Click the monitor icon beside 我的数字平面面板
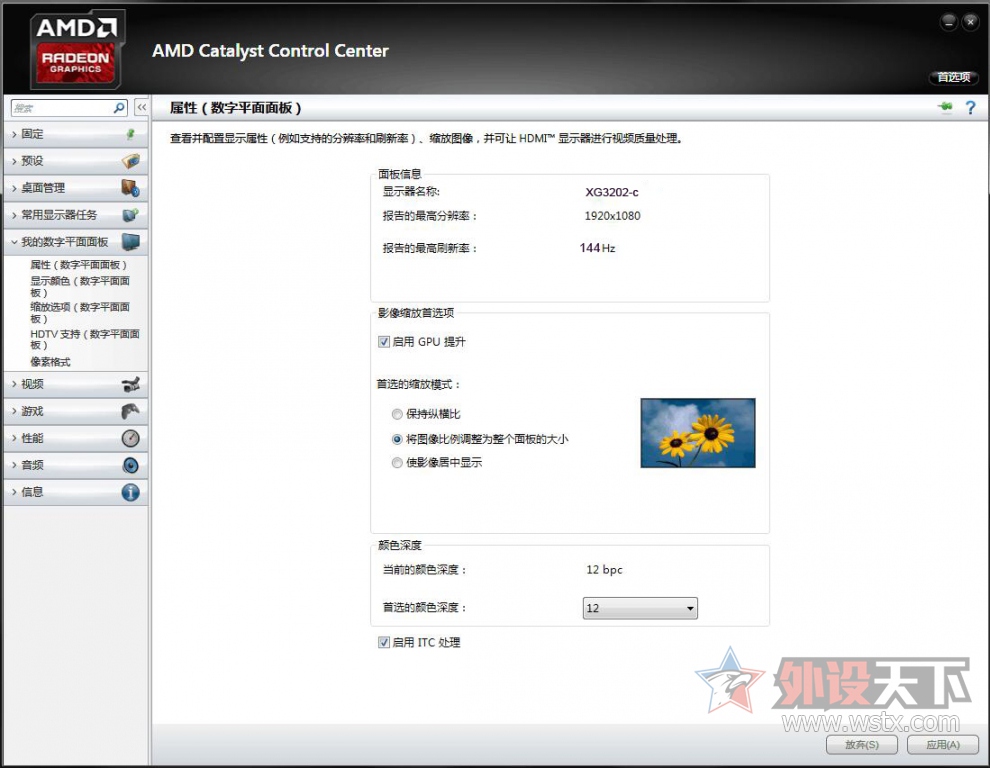990x768 pixels. (x=131, y=242)
